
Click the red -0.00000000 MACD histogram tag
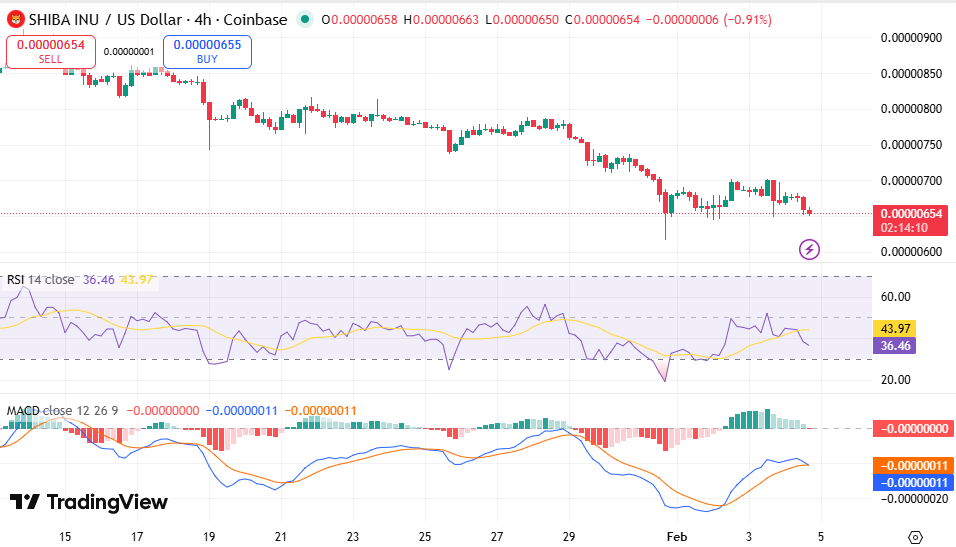[913, 429]
